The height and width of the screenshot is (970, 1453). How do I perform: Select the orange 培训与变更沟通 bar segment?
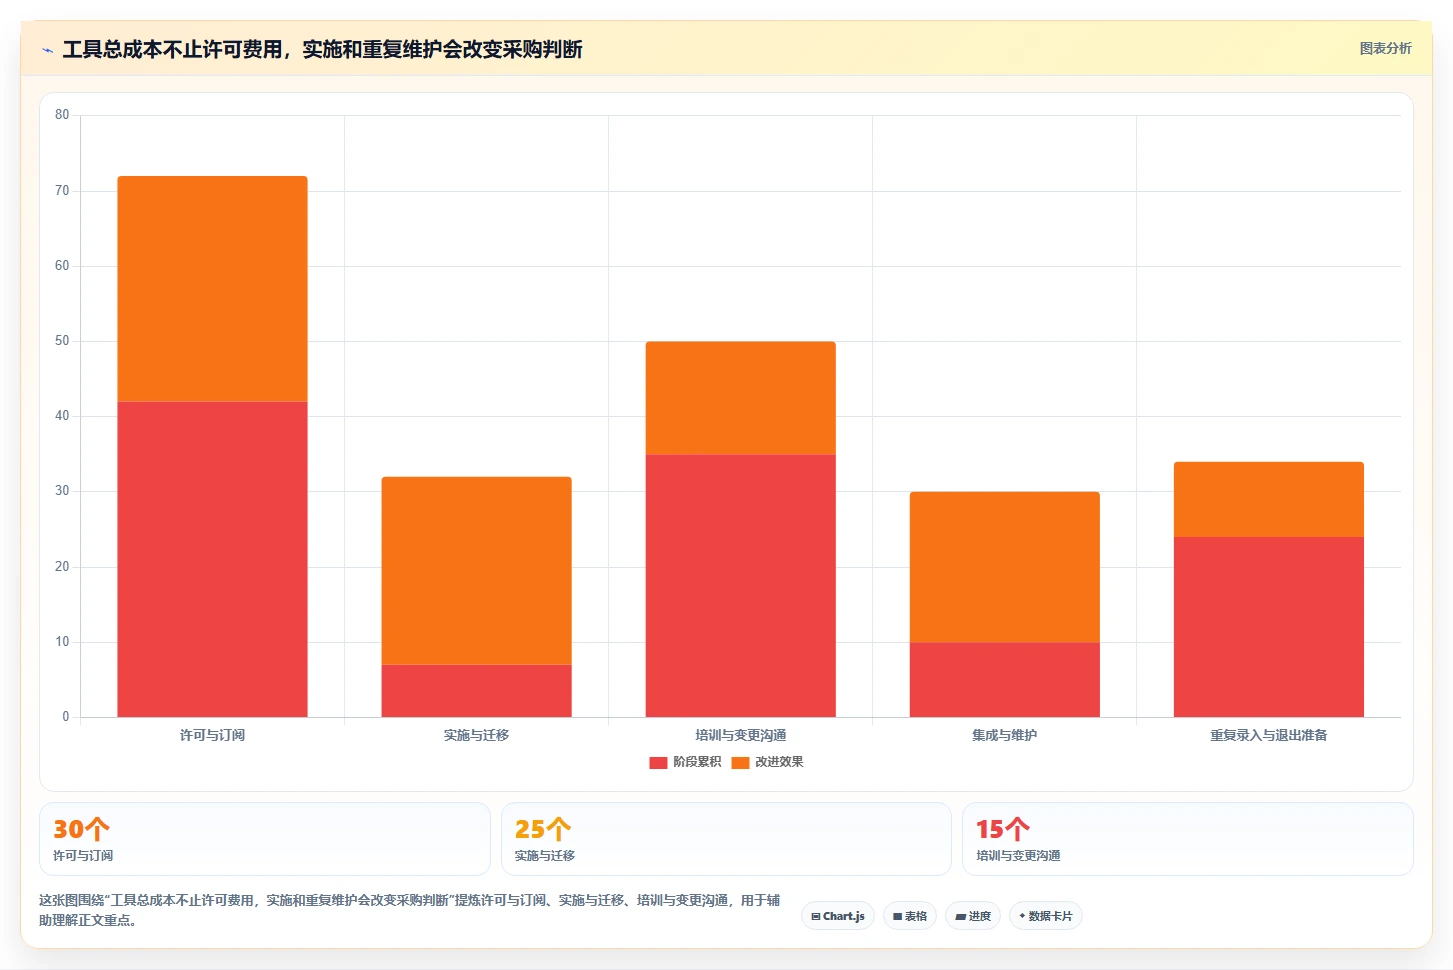click(740, 398)
